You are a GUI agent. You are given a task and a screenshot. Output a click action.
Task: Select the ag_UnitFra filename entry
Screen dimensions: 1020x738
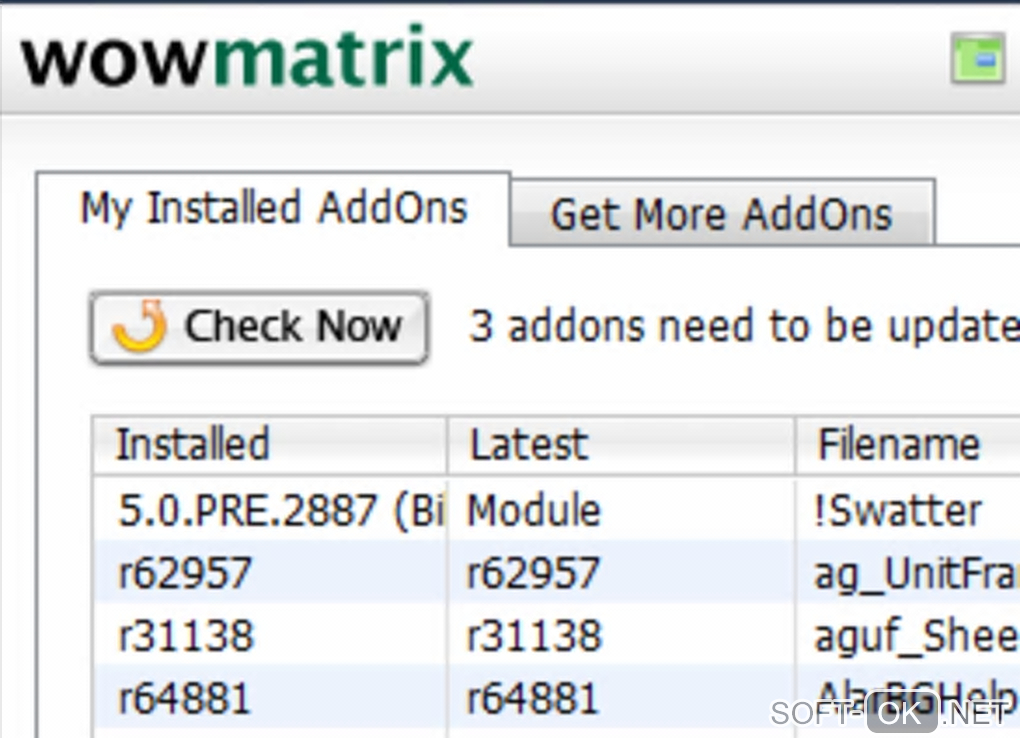tap(907, 573)
